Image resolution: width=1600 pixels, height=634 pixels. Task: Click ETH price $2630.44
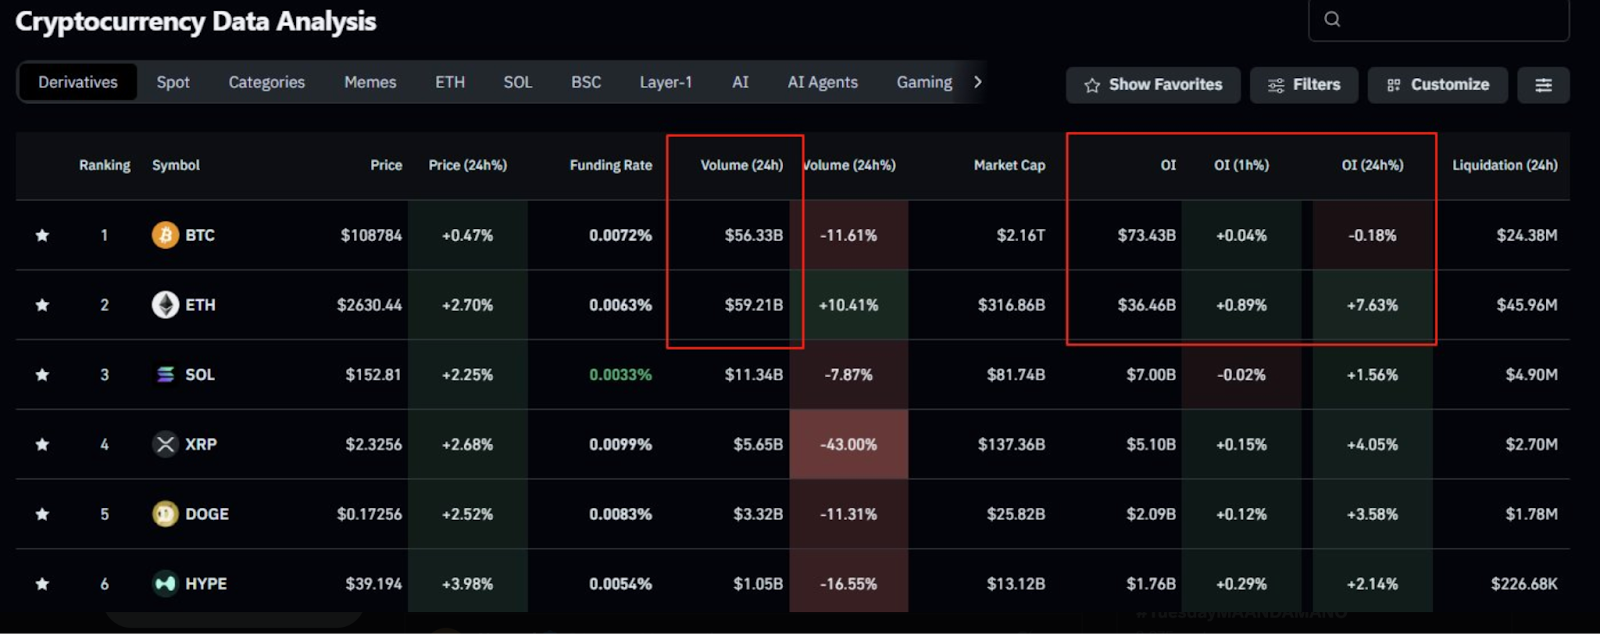369,305
